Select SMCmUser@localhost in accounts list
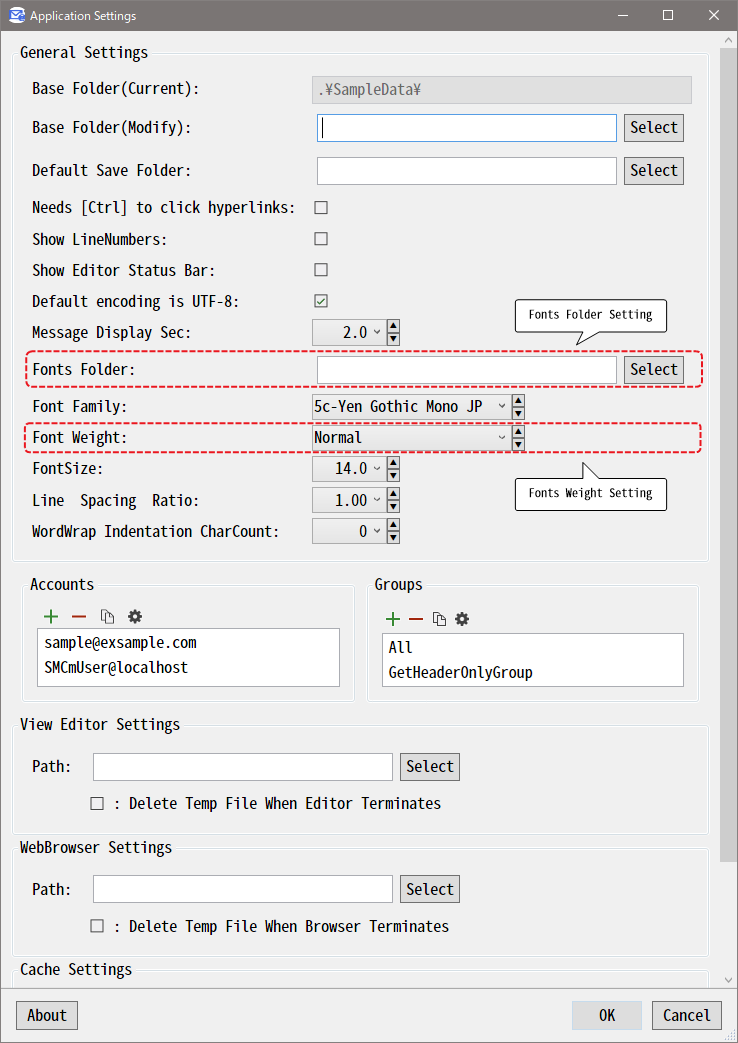The image size is (738, 1043). pyautogui.click(x=116, y=667)
